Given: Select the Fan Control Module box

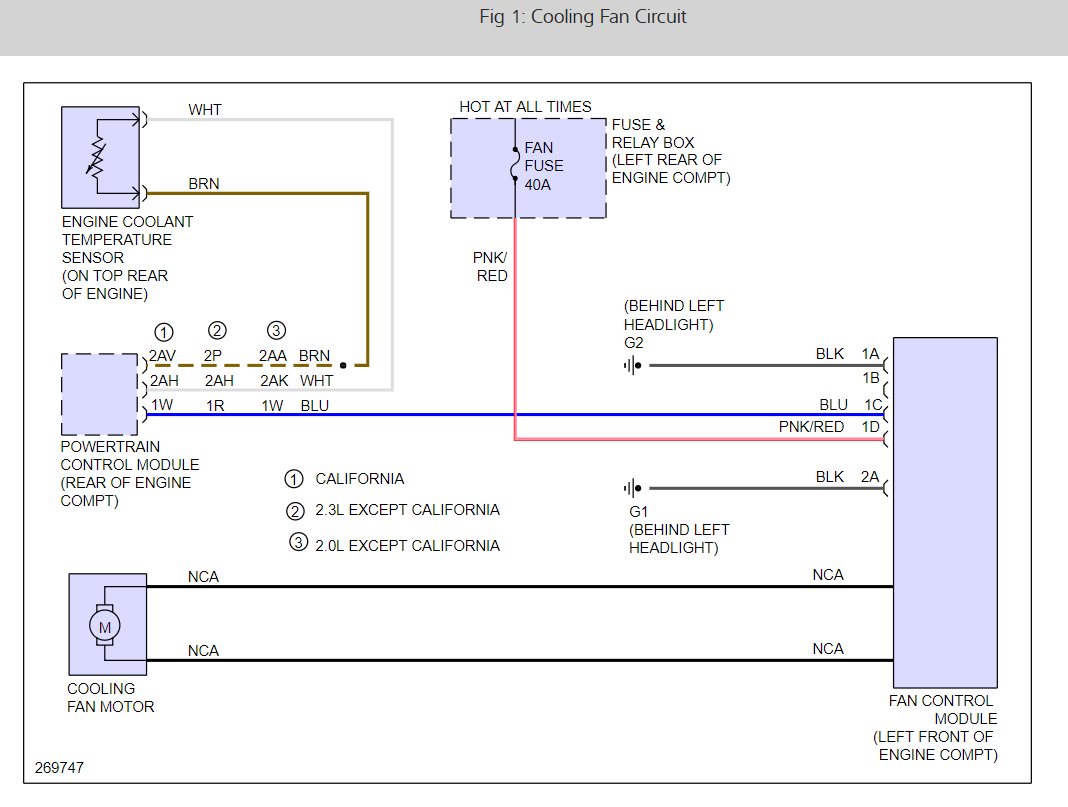Looking at the screenshot, I should pyautogui.click(x=944, y=512).
